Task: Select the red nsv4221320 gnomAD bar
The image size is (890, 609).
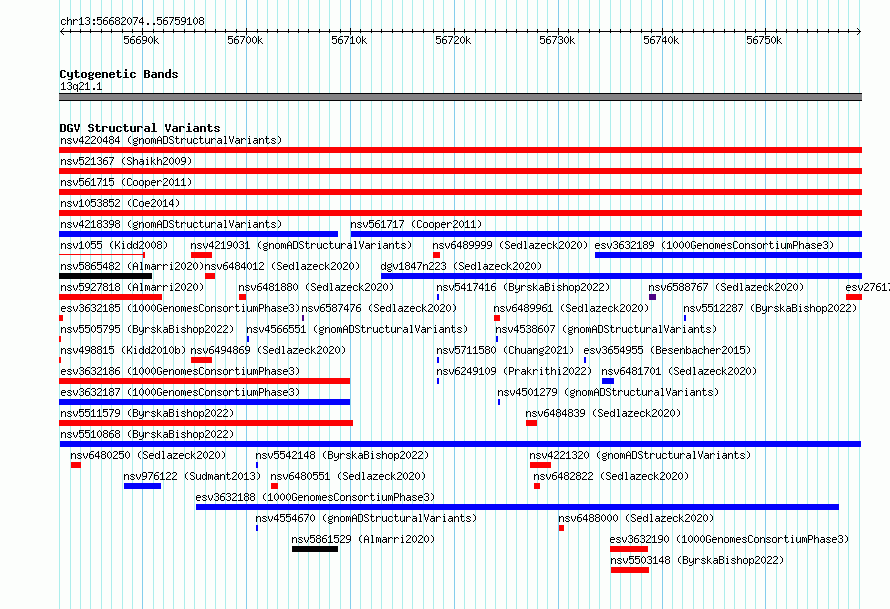Action: (540, 465)
